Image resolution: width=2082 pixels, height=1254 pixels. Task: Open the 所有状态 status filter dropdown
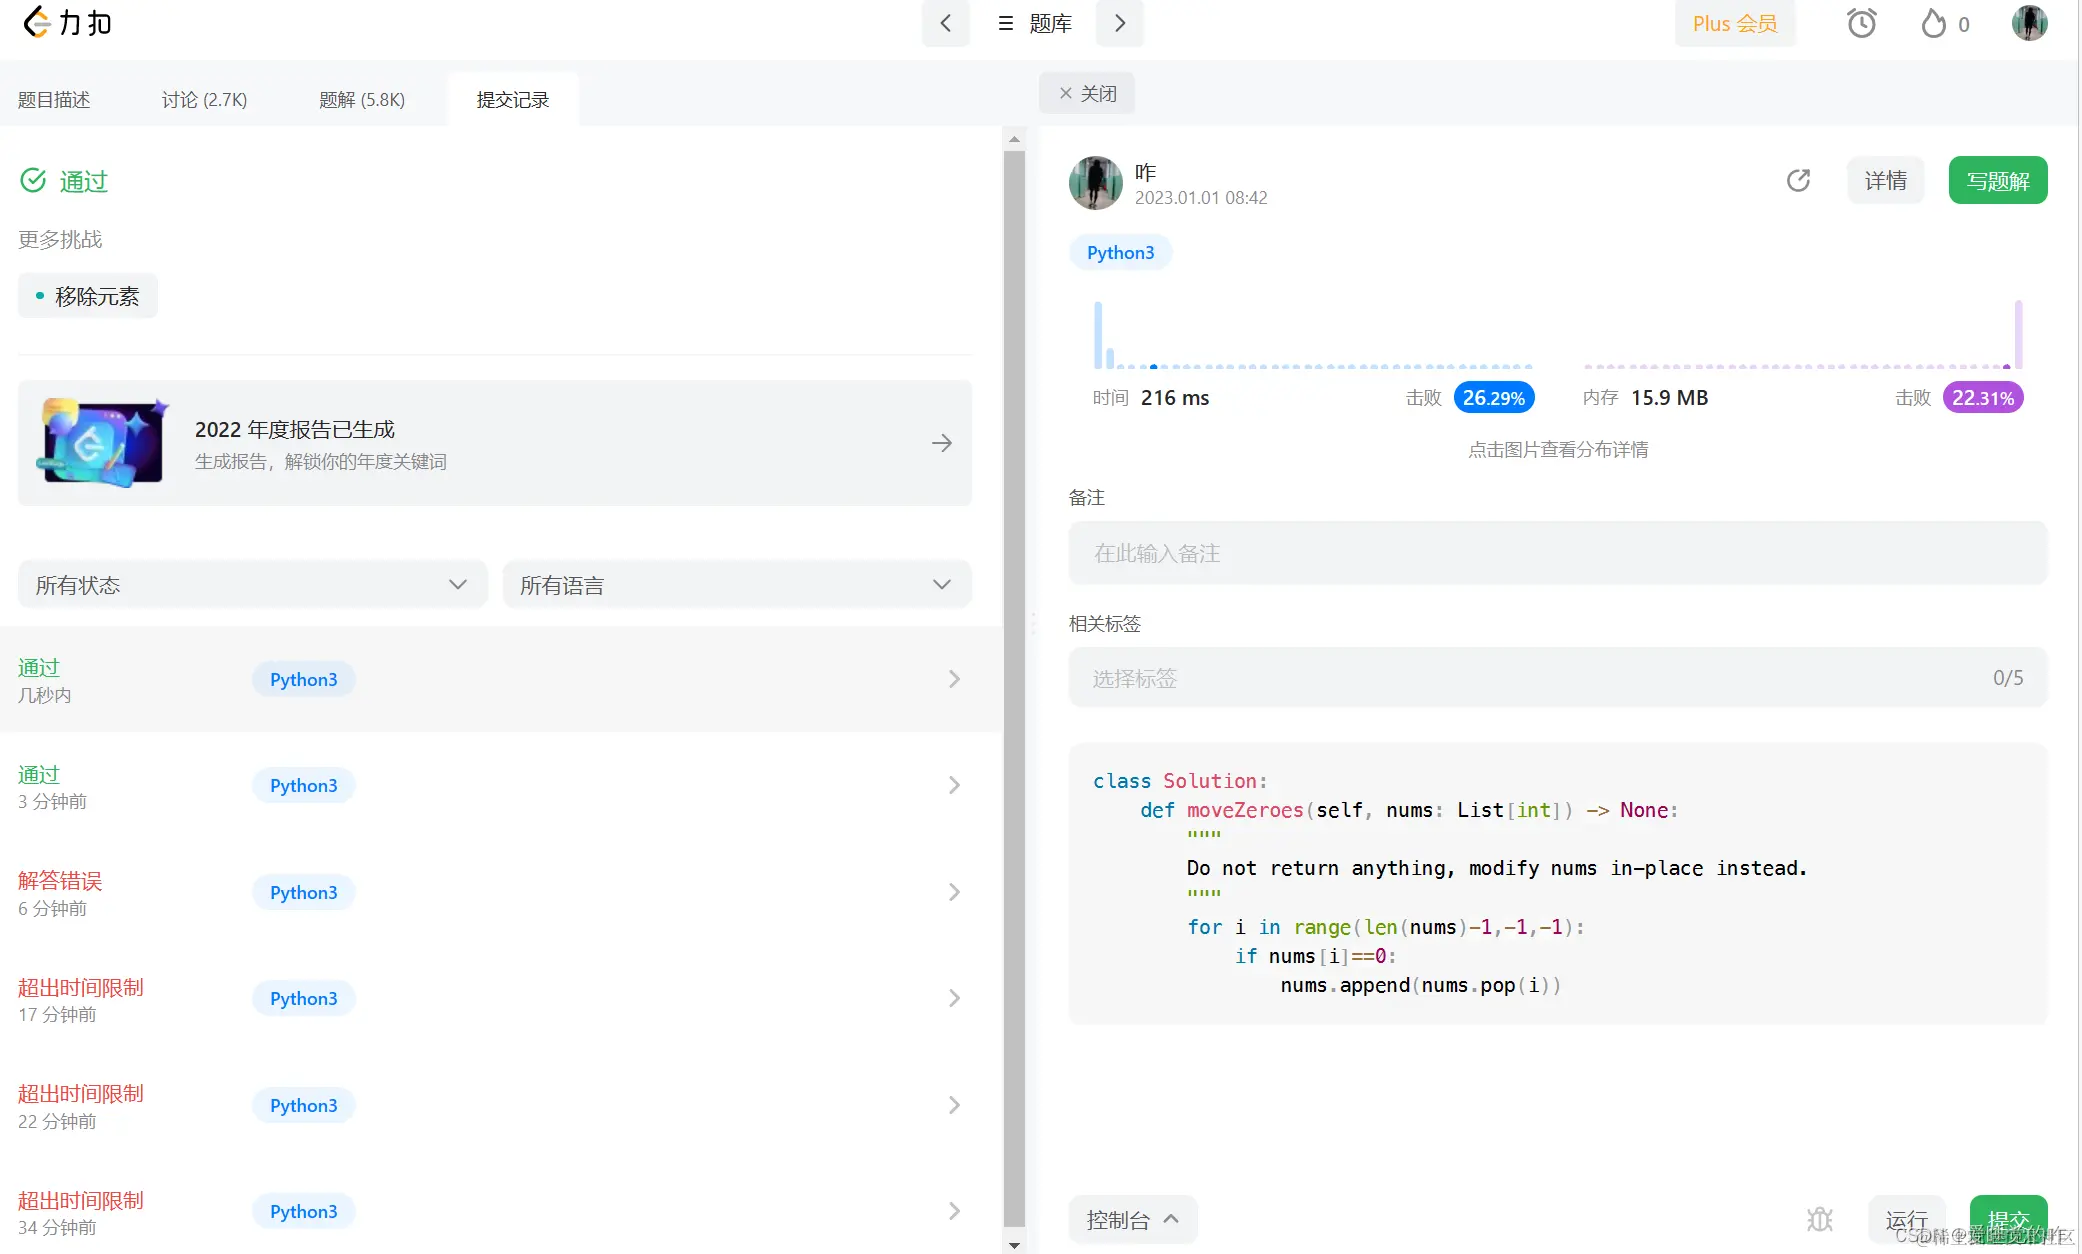(252, 585)
